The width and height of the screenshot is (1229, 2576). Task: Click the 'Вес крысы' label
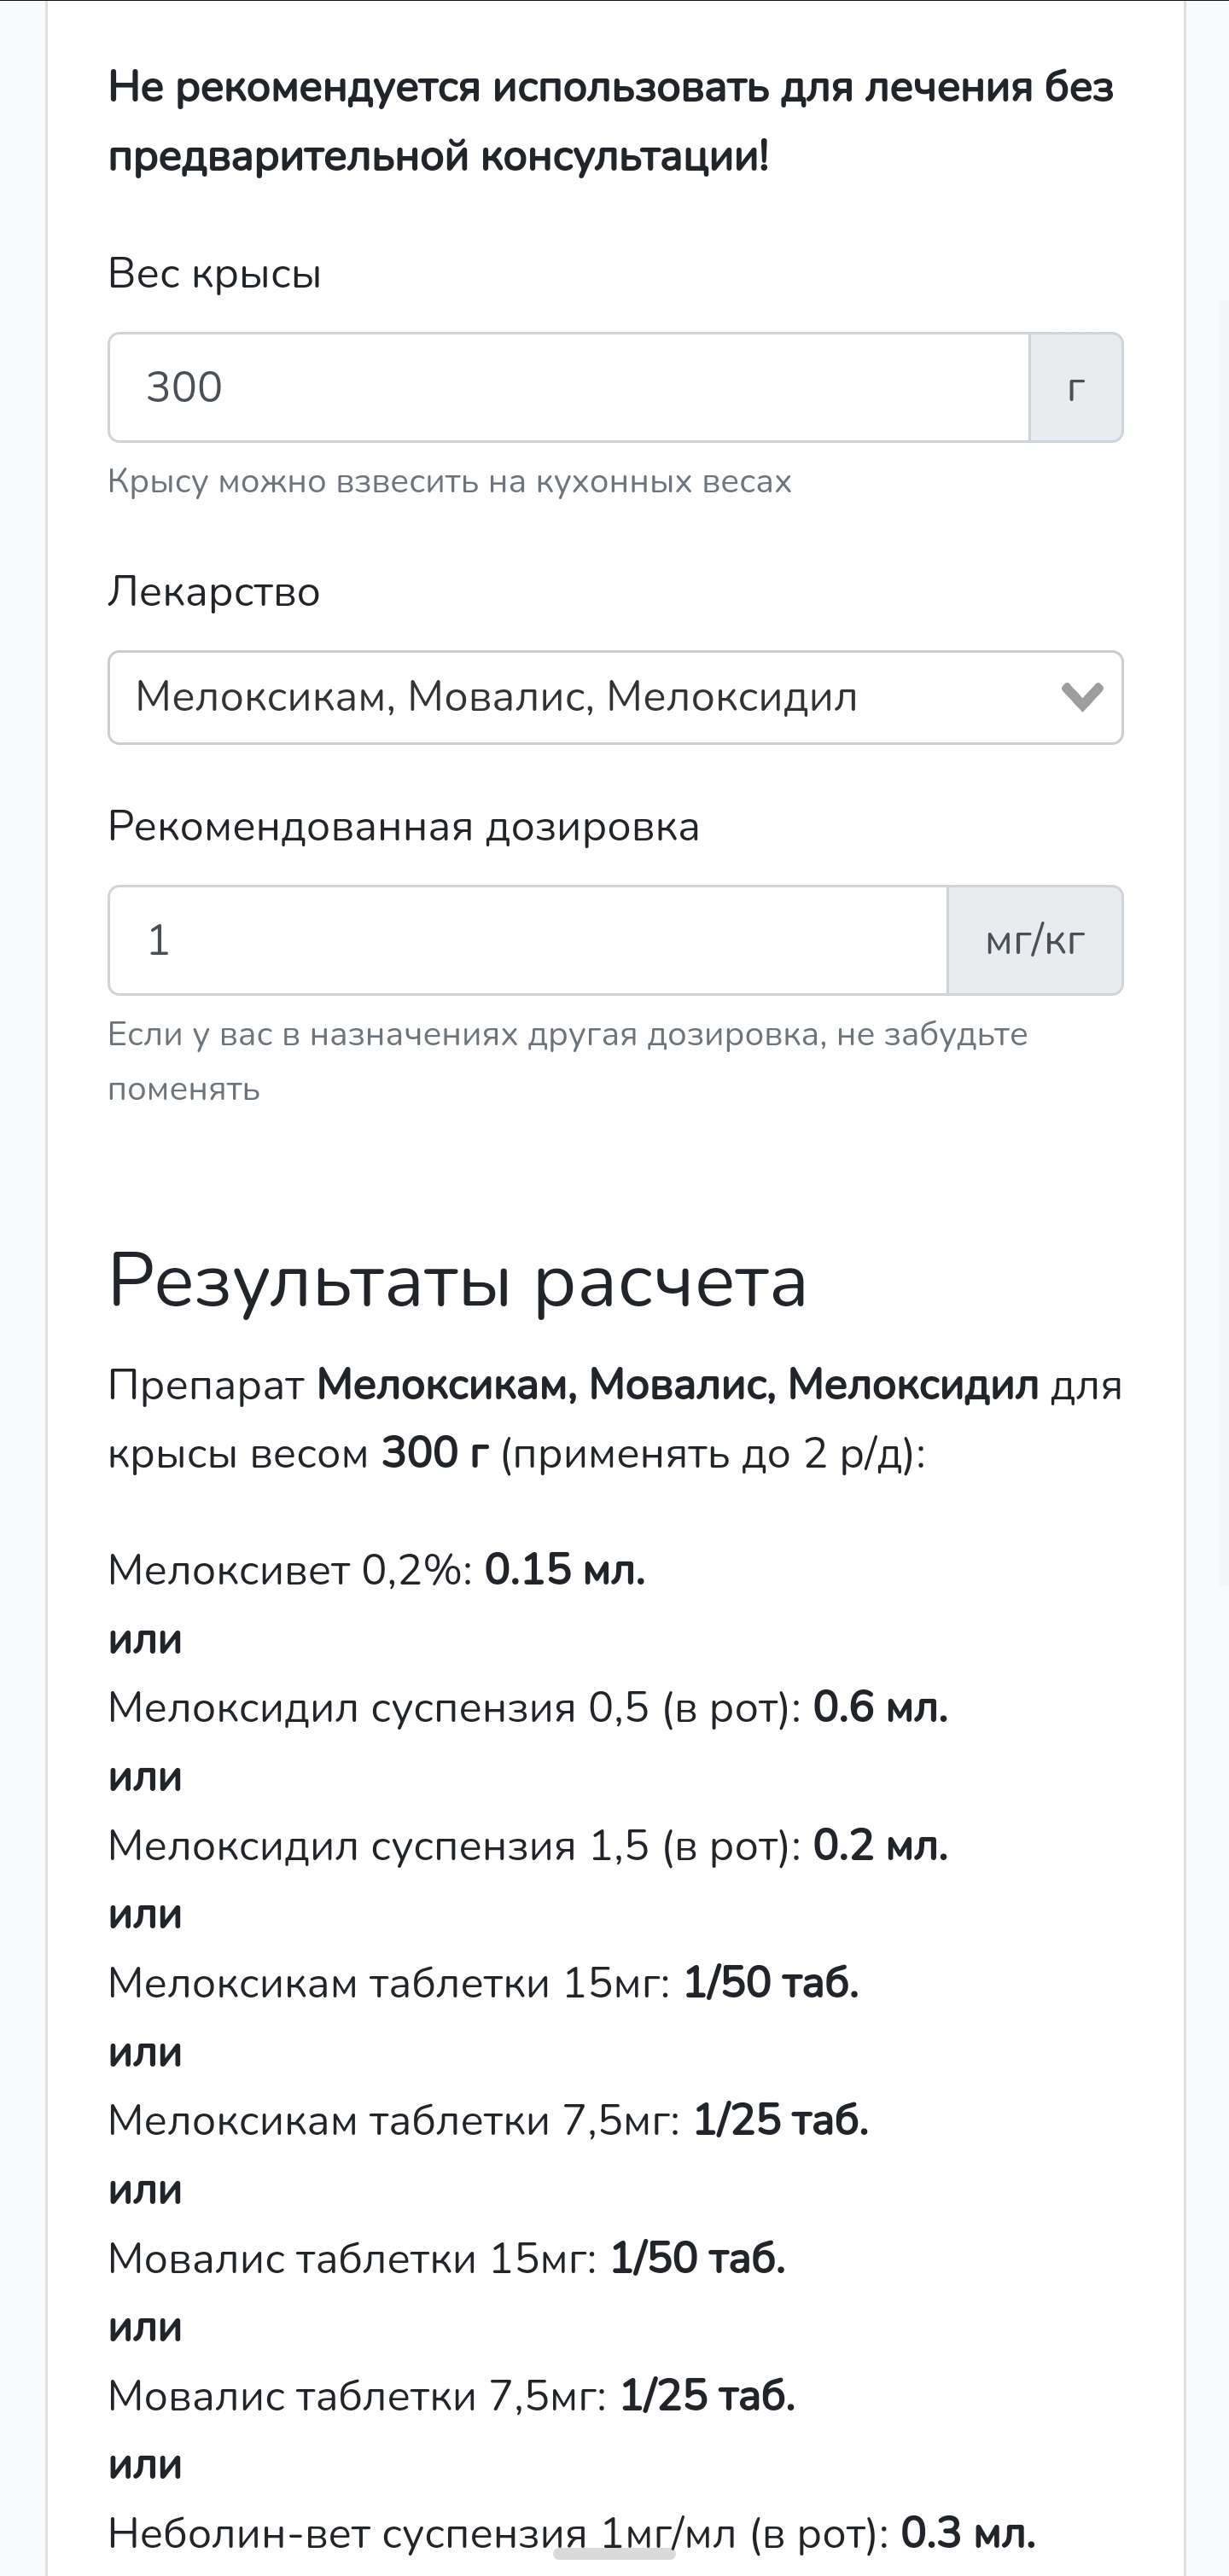(214, 274)
